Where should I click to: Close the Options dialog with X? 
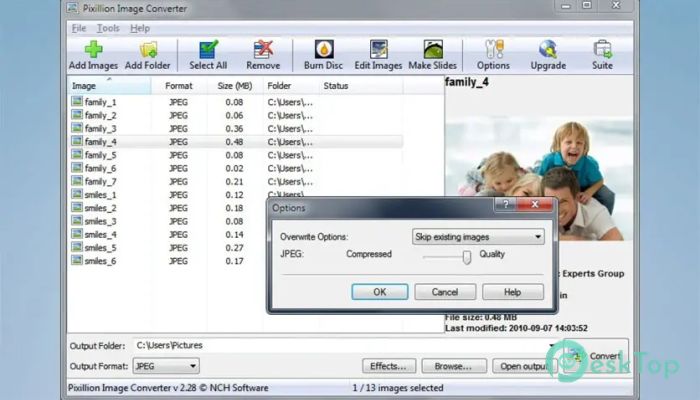535,204
